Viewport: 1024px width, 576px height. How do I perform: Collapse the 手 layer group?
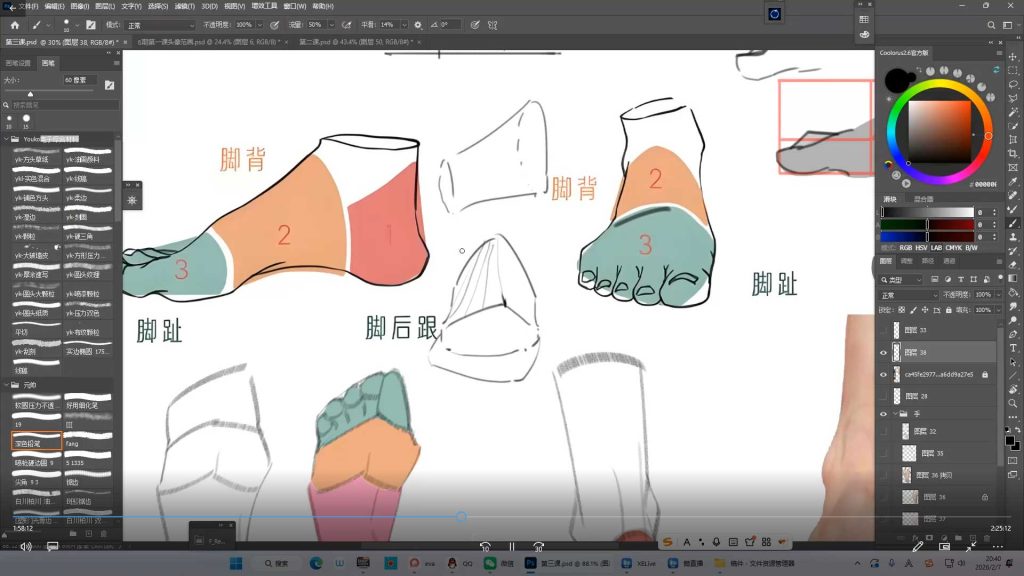tap(894, 415)
